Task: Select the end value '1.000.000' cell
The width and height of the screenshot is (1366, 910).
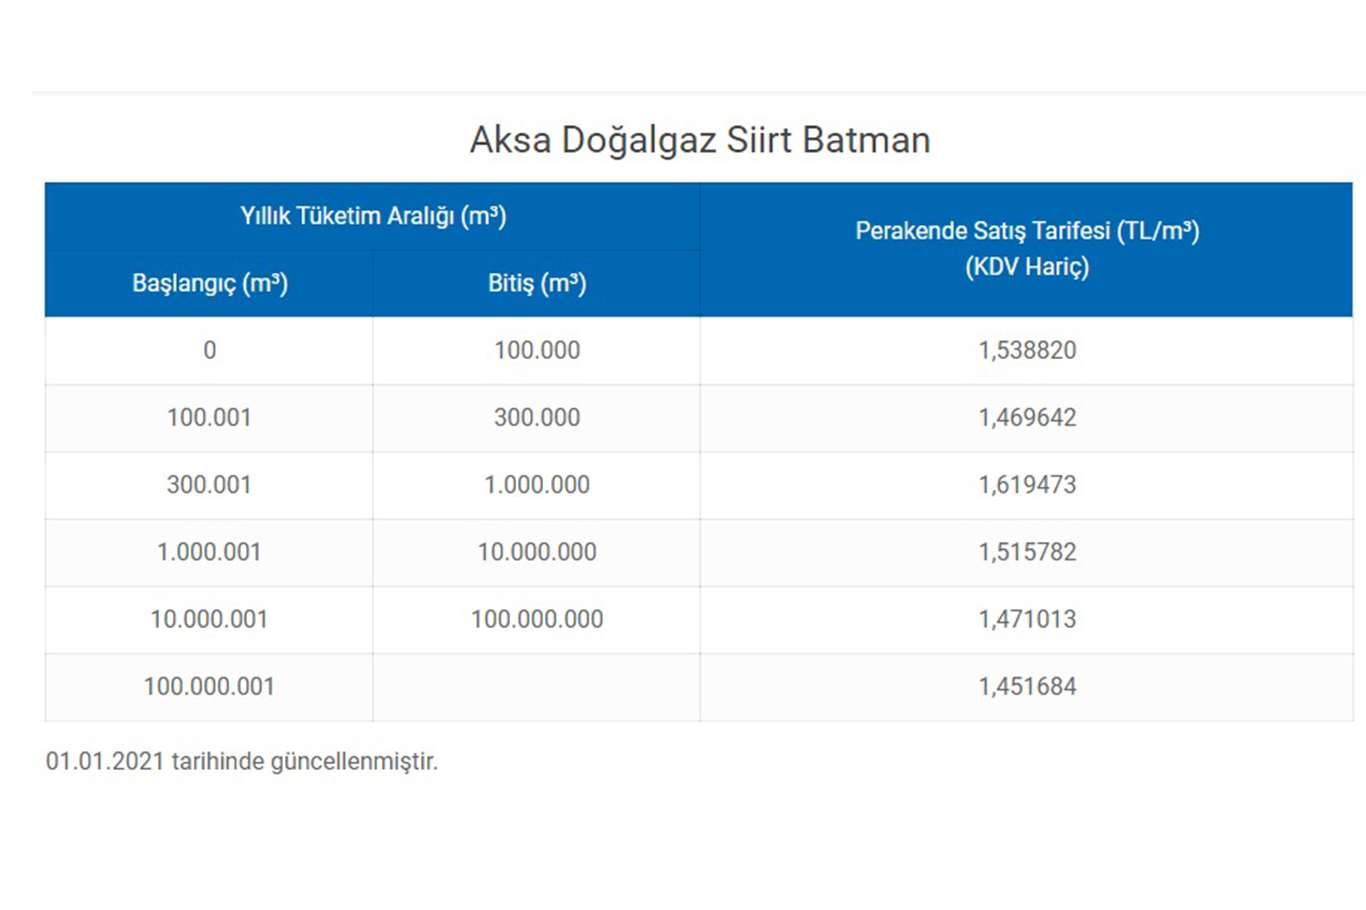Action: 537,485
